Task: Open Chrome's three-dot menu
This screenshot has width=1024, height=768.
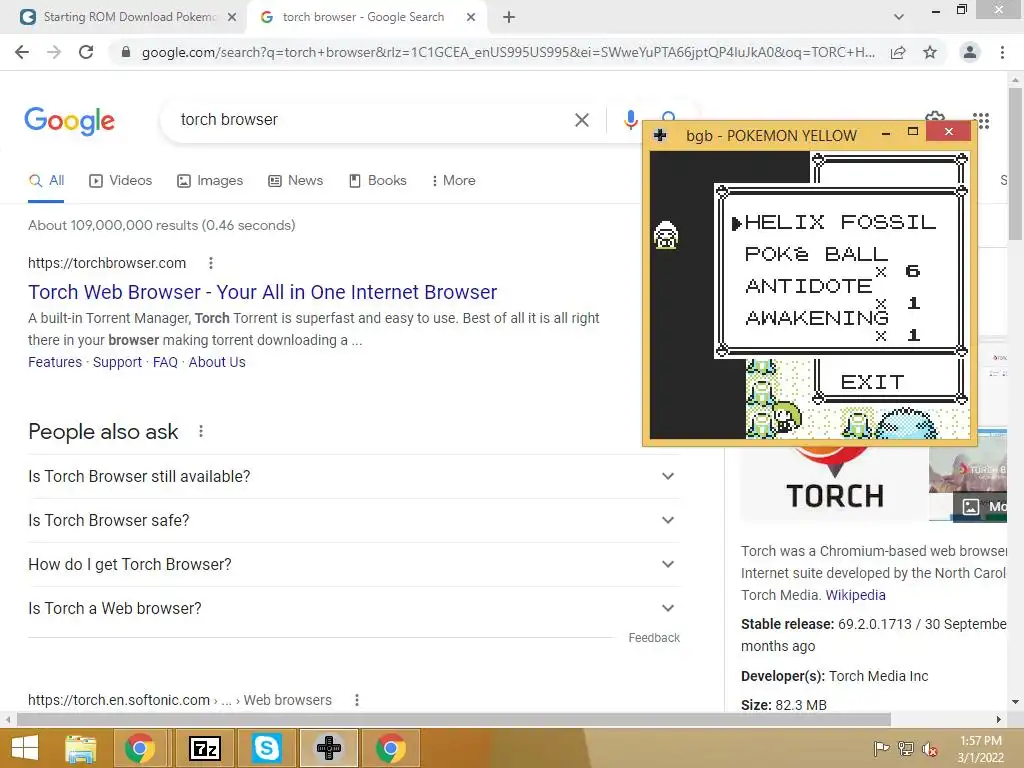Action: pyautogui.click(x=1002, y=52)
